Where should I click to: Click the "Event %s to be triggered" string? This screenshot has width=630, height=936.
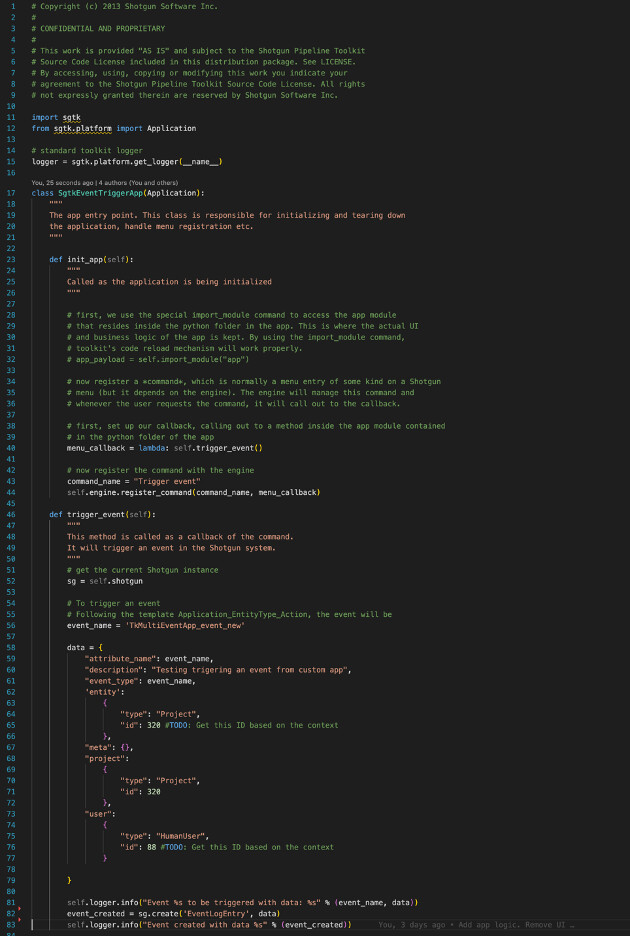pyautogui.click(x=232, y=903)
